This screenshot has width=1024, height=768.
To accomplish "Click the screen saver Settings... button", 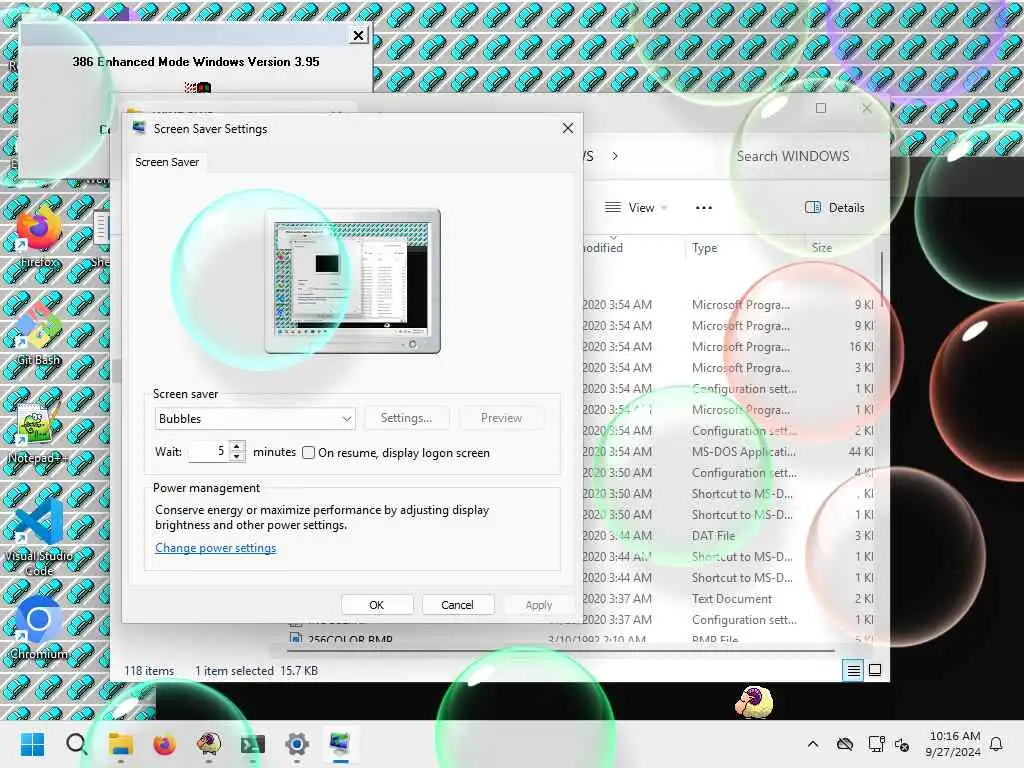I will (x=406, y=418).
